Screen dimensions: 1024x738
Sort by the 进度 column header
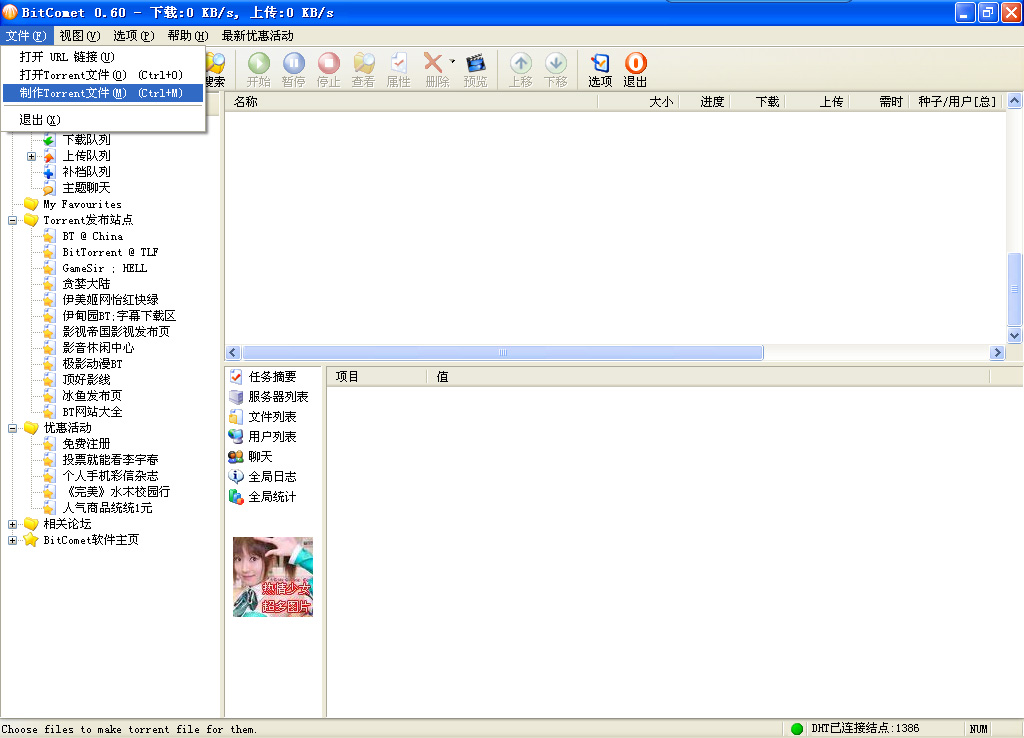(705, 102)
